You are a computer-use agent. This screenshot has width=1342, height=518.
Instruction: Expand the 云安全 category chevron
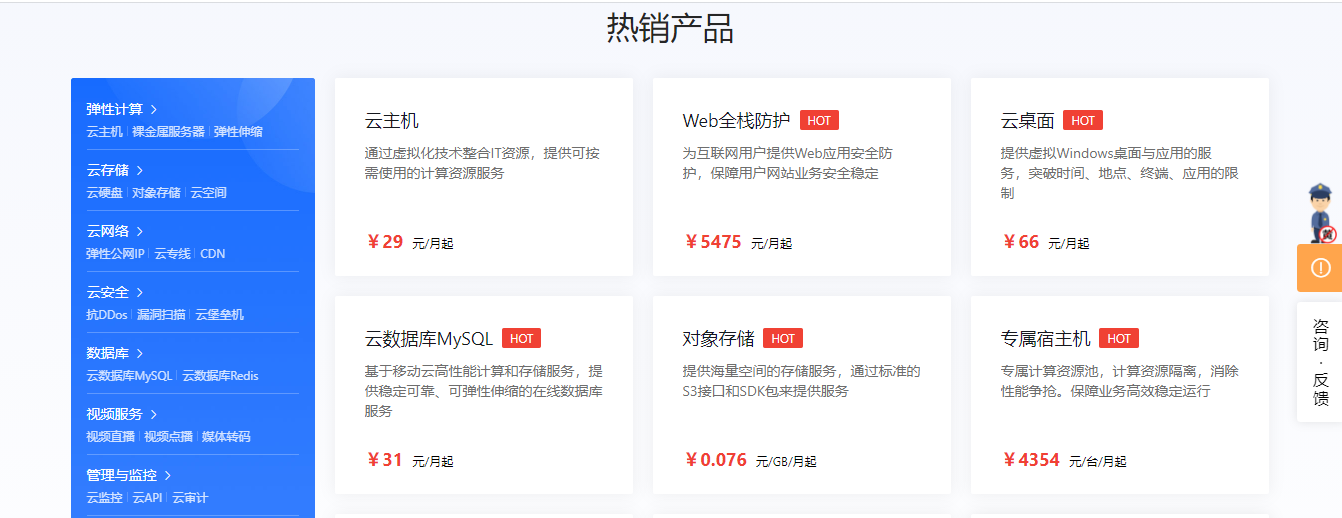(x=140, y=292)
